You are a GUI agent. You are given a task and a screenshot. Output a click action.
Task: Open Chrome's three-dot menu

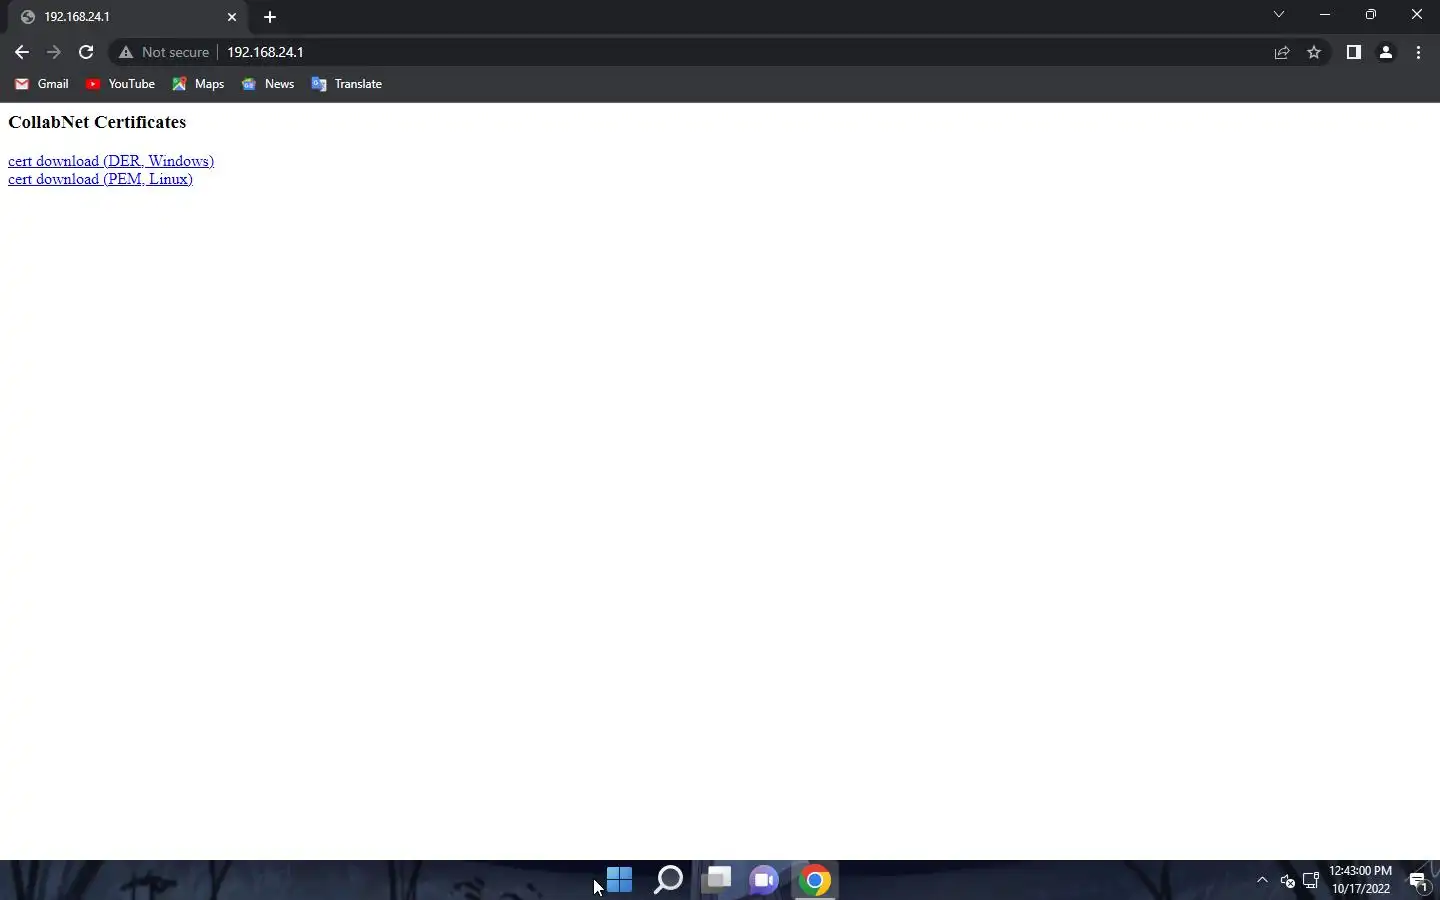click(x=1418, y=52)
